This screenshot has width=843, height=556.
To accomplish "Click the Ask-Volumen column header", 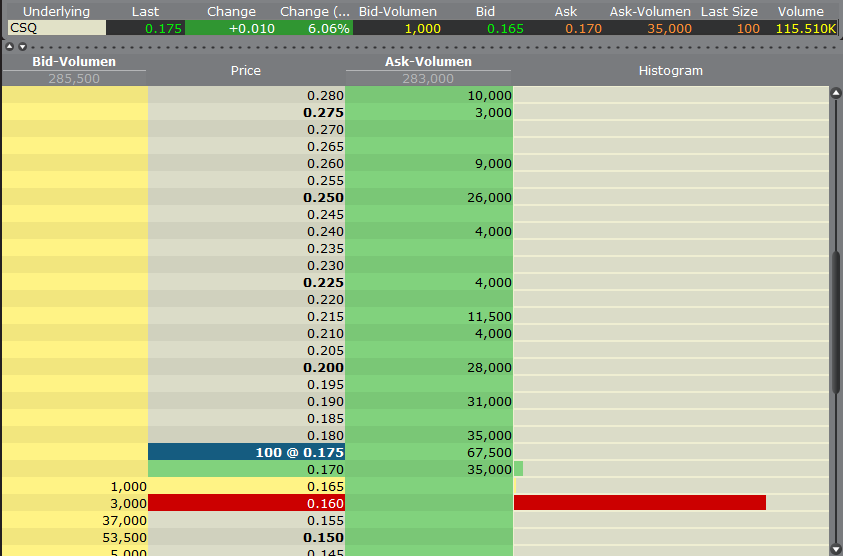I will point(428,62).
